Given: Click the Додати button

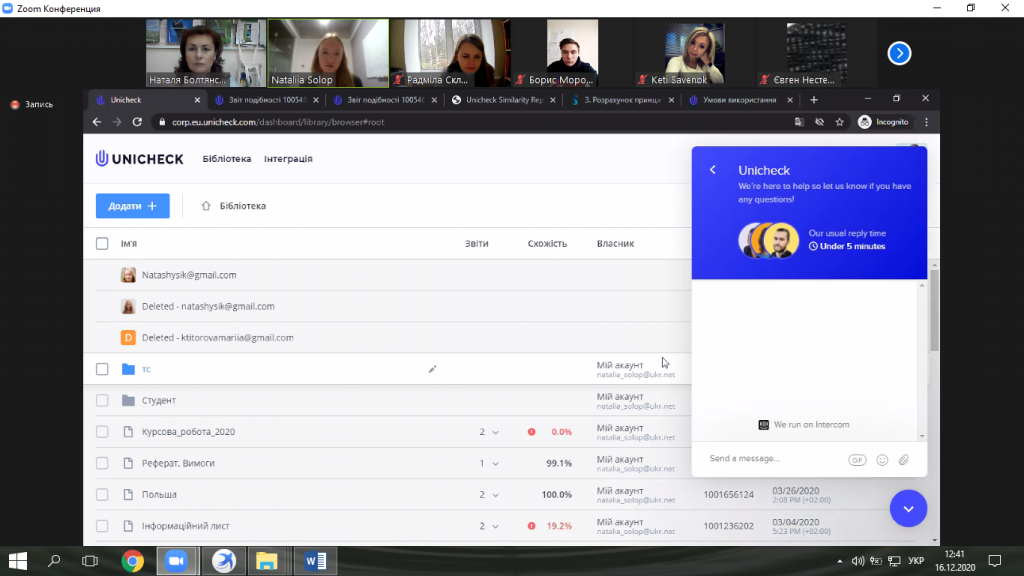Looking at the screenshot, I should (x=132, y=206).
